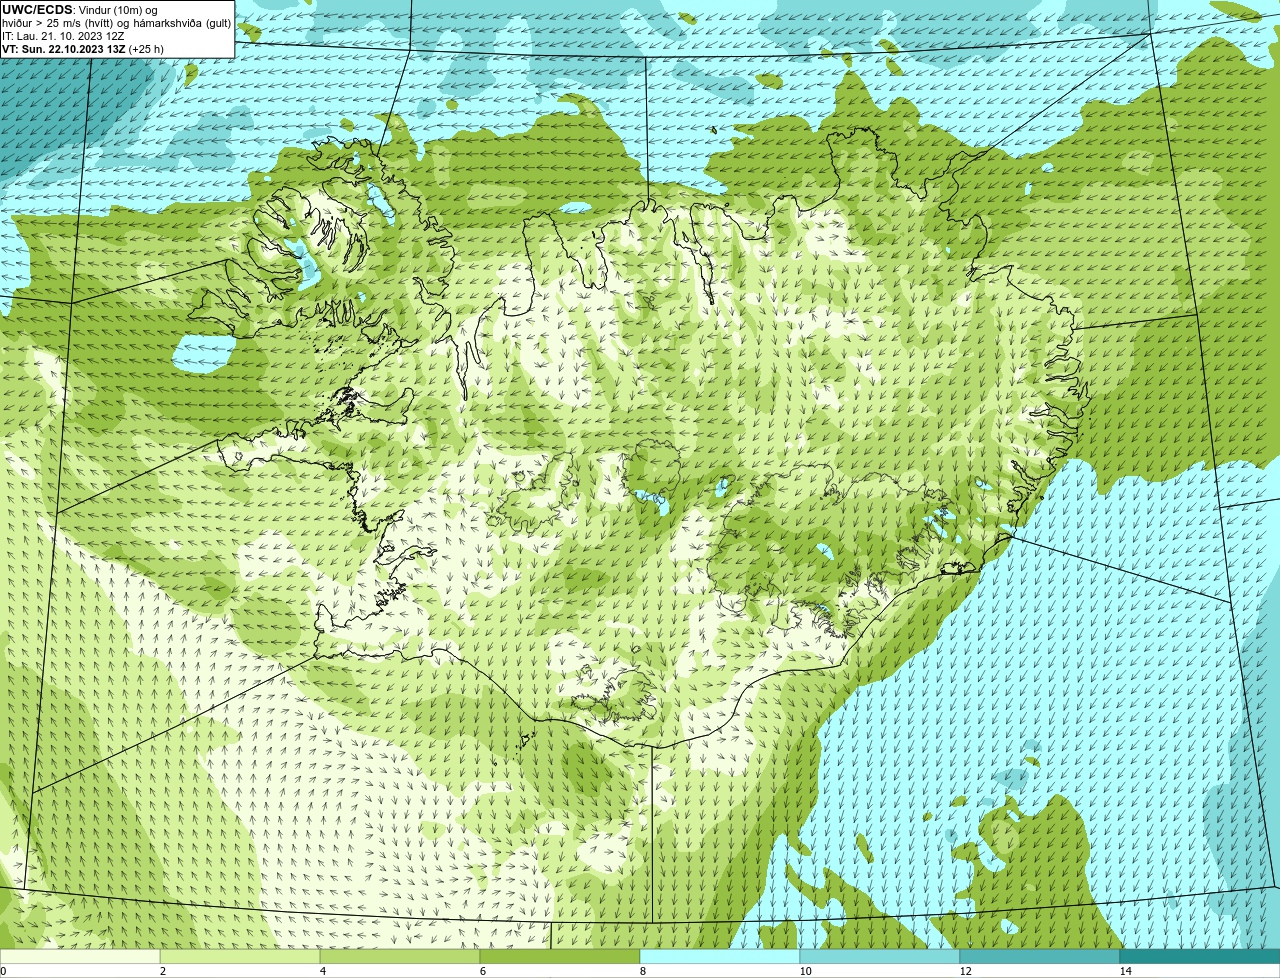Viewport: 1280px width, 978px height.
Task: Click the color bar segment between 2 and 4
Action: (x=240, y=956)
